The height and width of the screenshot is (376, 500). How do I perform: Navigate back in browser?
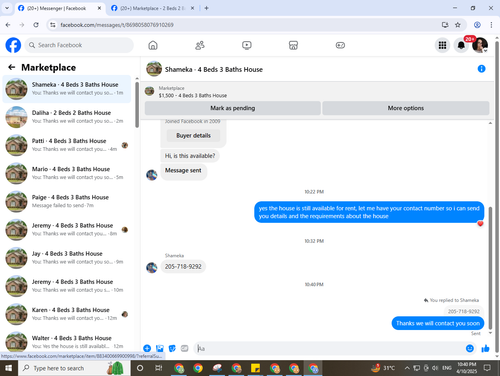[x=8, y=25]
